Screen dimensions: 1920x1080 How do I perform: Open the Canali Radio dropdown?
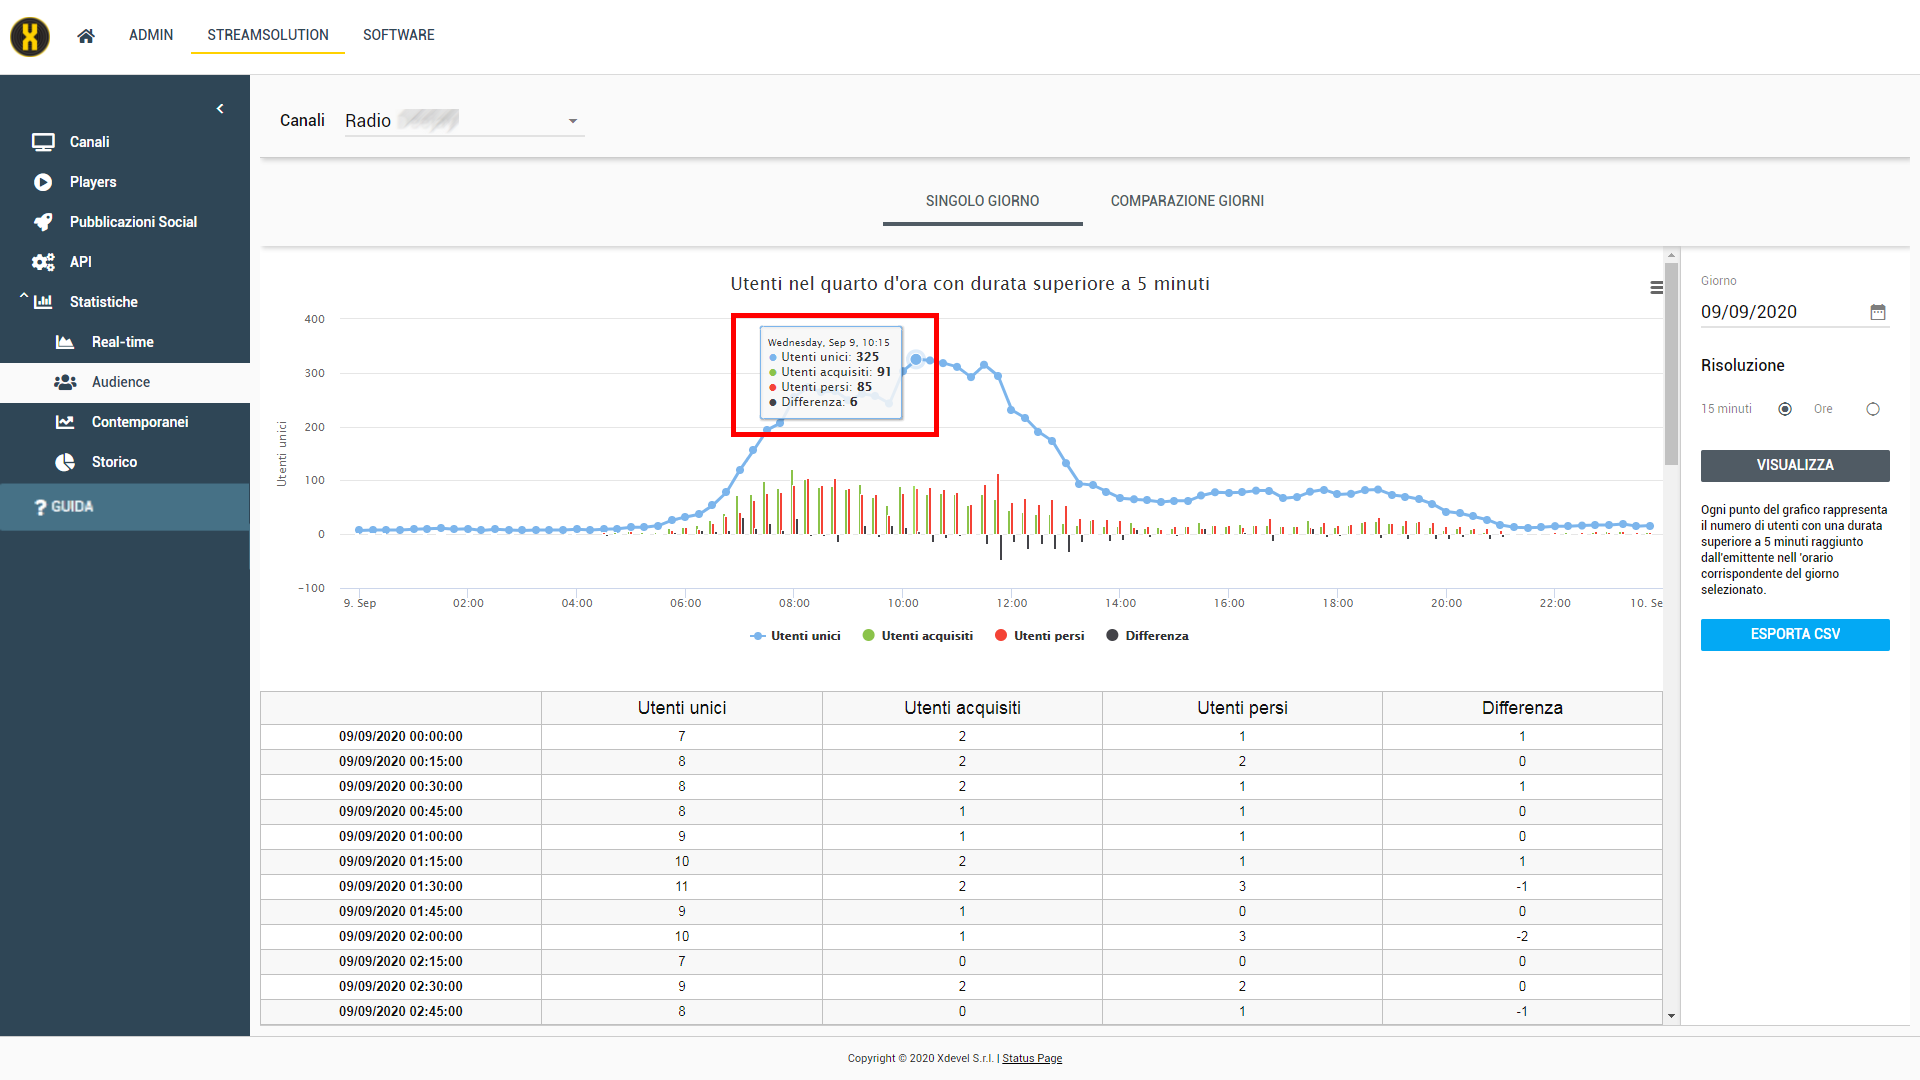pyautogui.click(x=464, y=121)
